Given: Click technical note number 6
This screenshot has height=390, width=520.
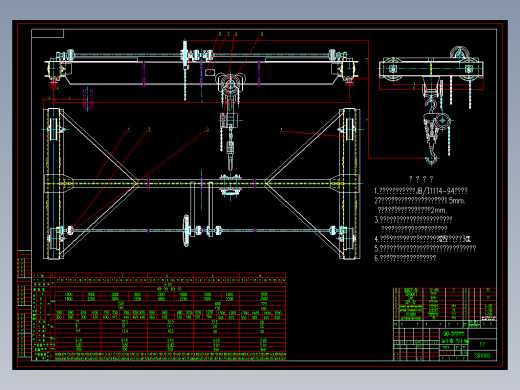Looking at the screenshot, I should pyautogui.click(x=405, y=258).
